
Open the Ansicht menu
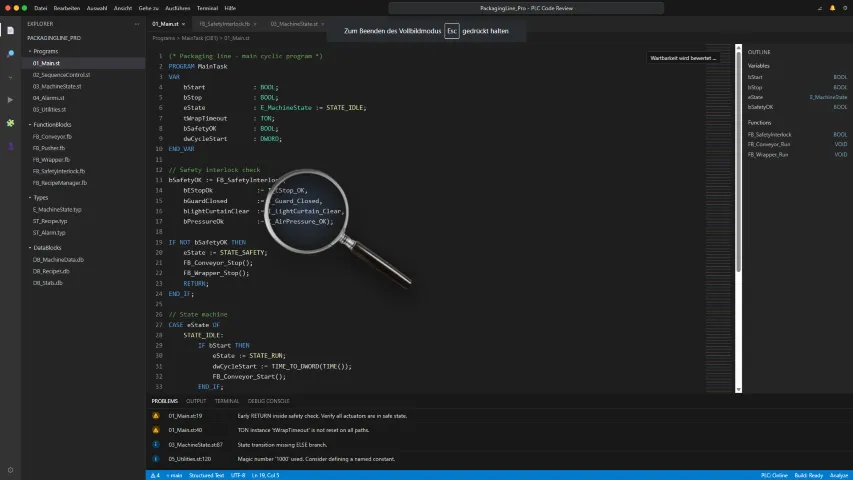click(123, 8)
